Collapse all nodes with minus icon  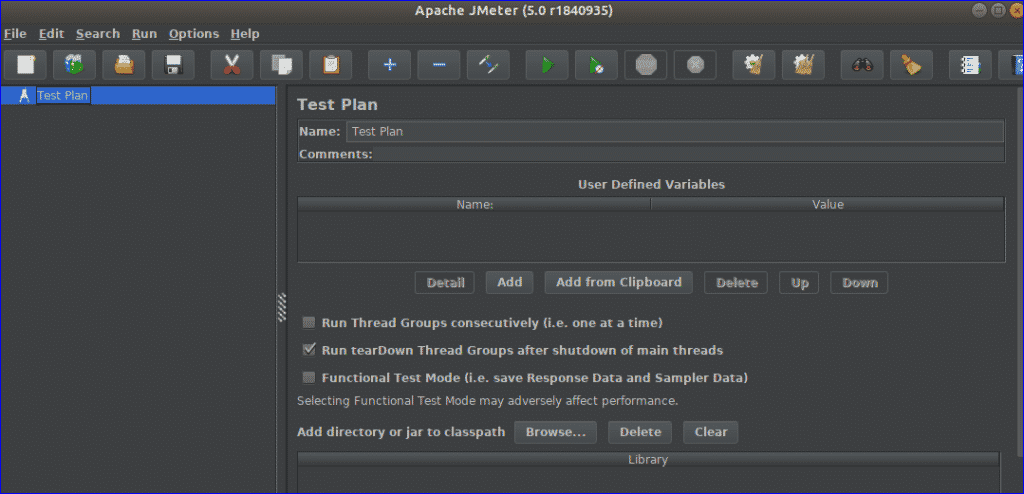439,65
